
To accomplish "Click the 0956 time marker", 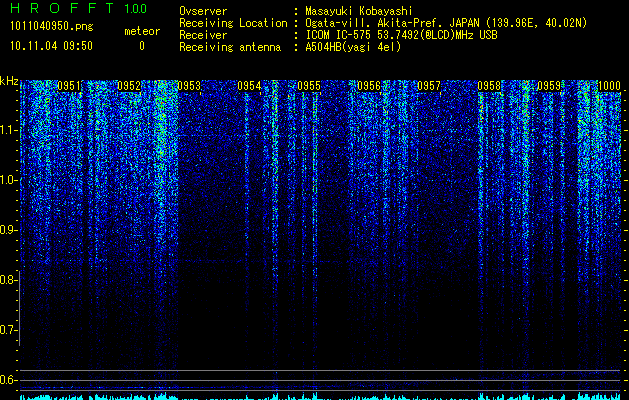I will coord(369,86).
